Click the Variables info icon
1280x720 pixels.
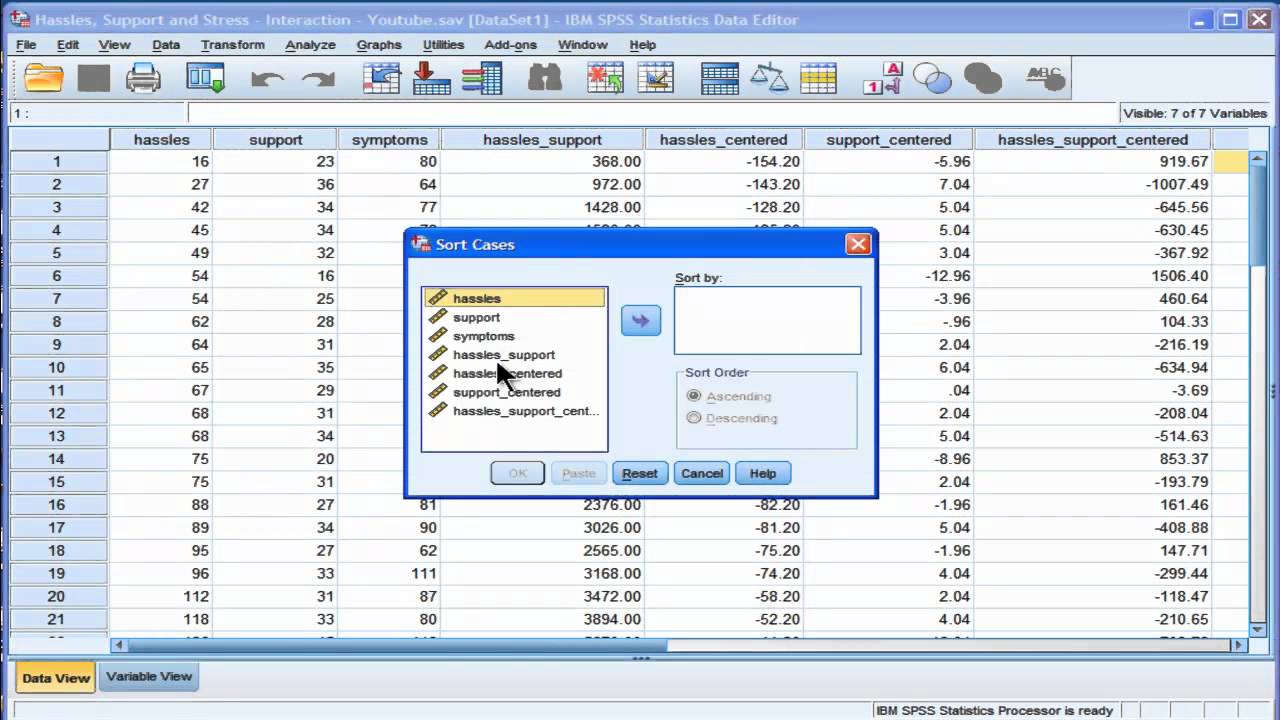coord(481,78)
